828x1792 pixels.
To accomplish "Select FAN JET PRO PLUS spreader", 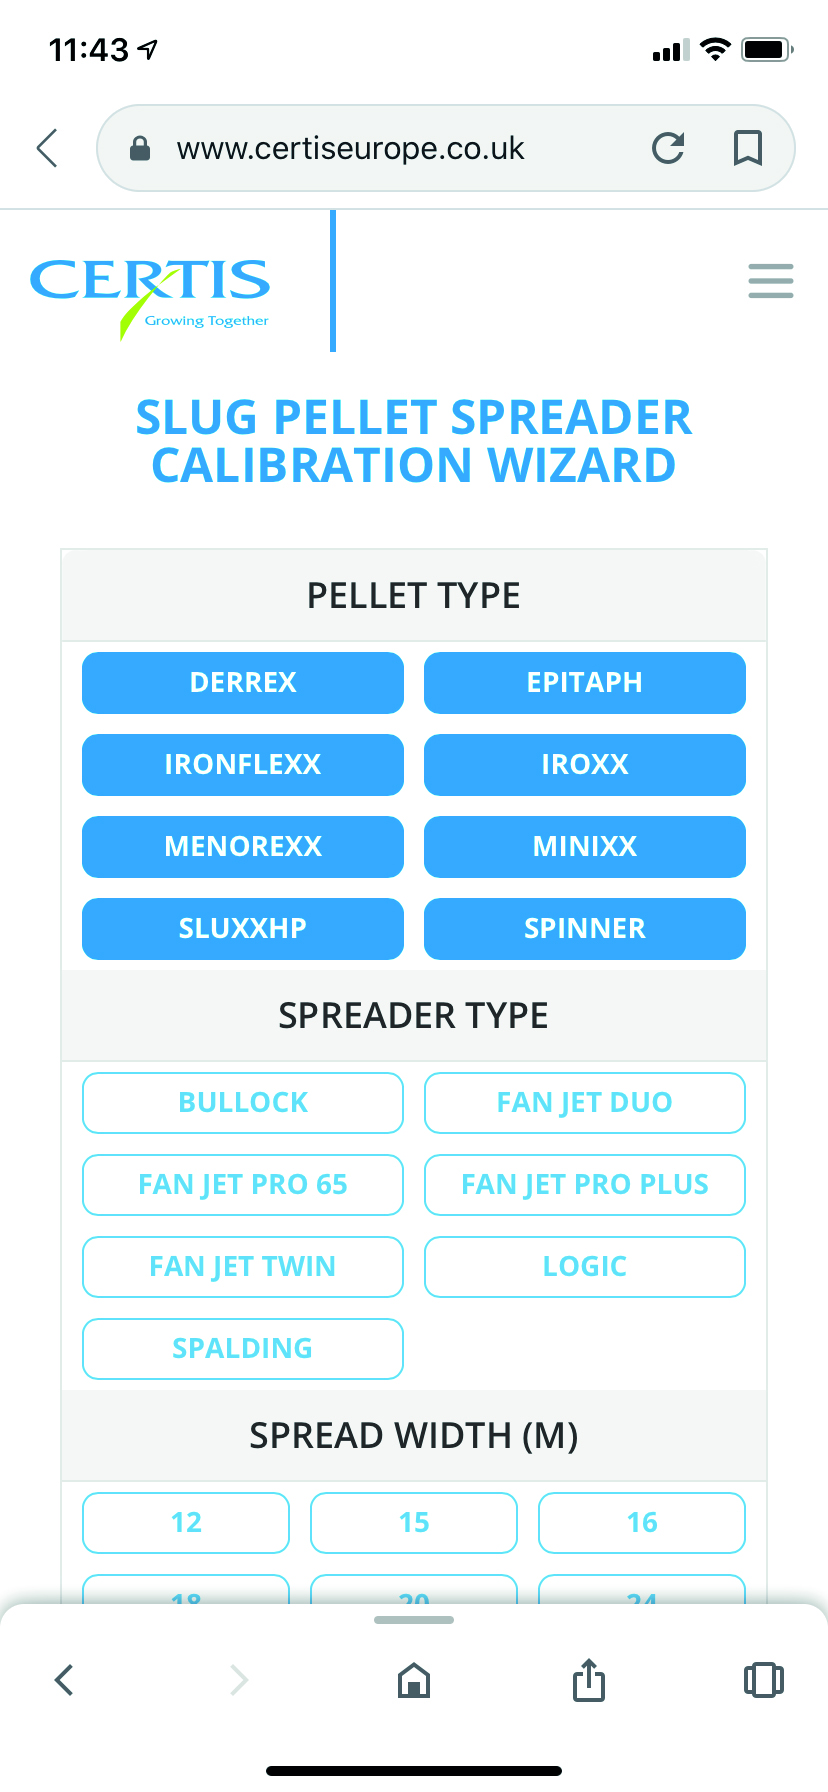I will pyautogui.click(x=584, y=1185).
